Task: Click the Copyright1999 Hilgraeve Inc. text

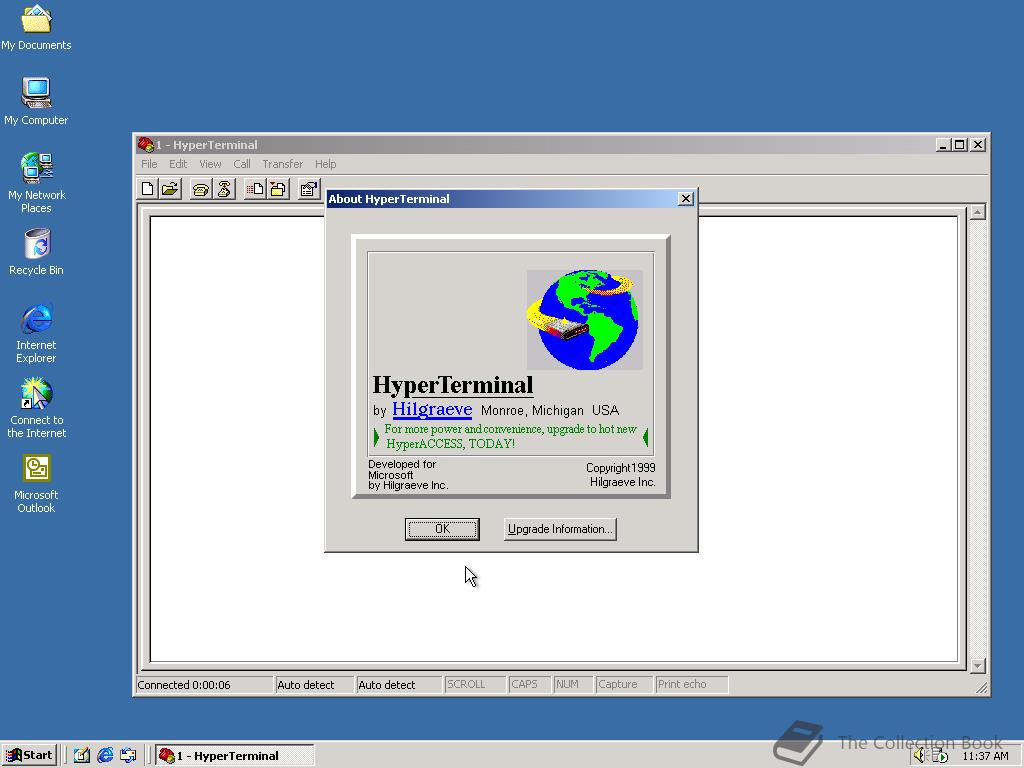Action: [620, 475]
